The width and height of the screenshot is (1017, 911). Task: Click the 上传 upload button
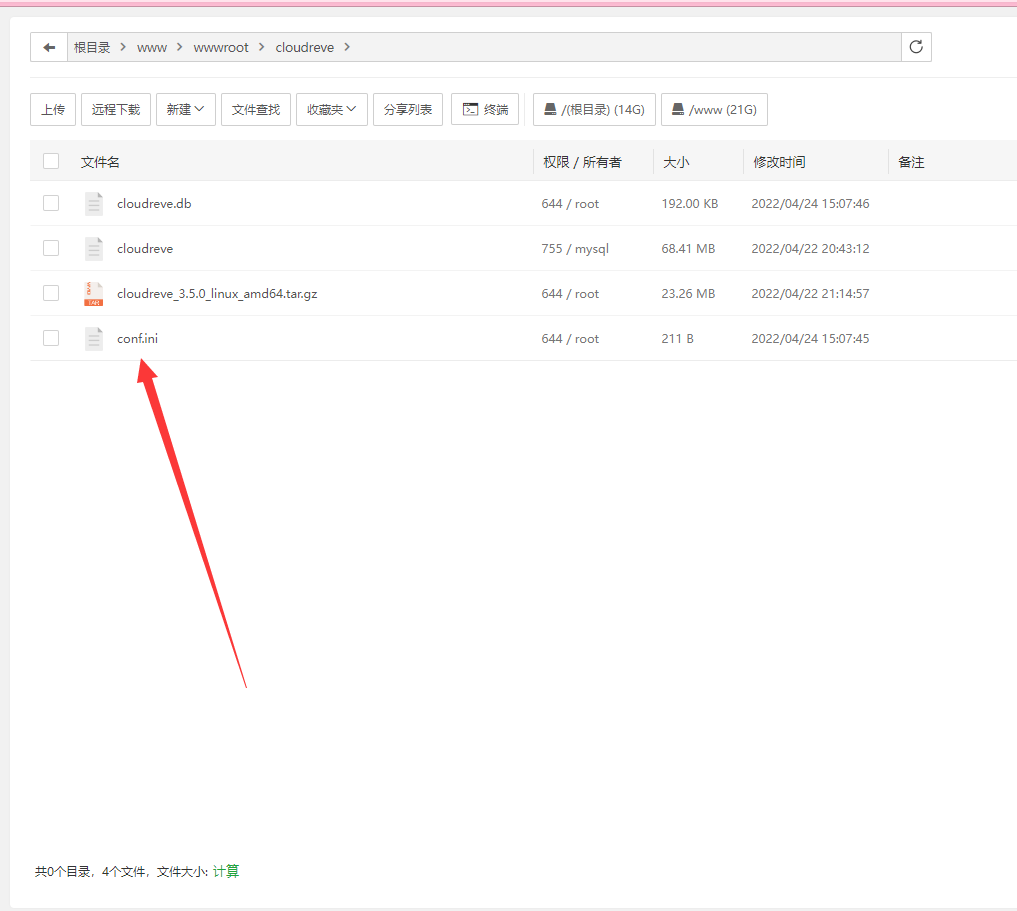[53, 110]
